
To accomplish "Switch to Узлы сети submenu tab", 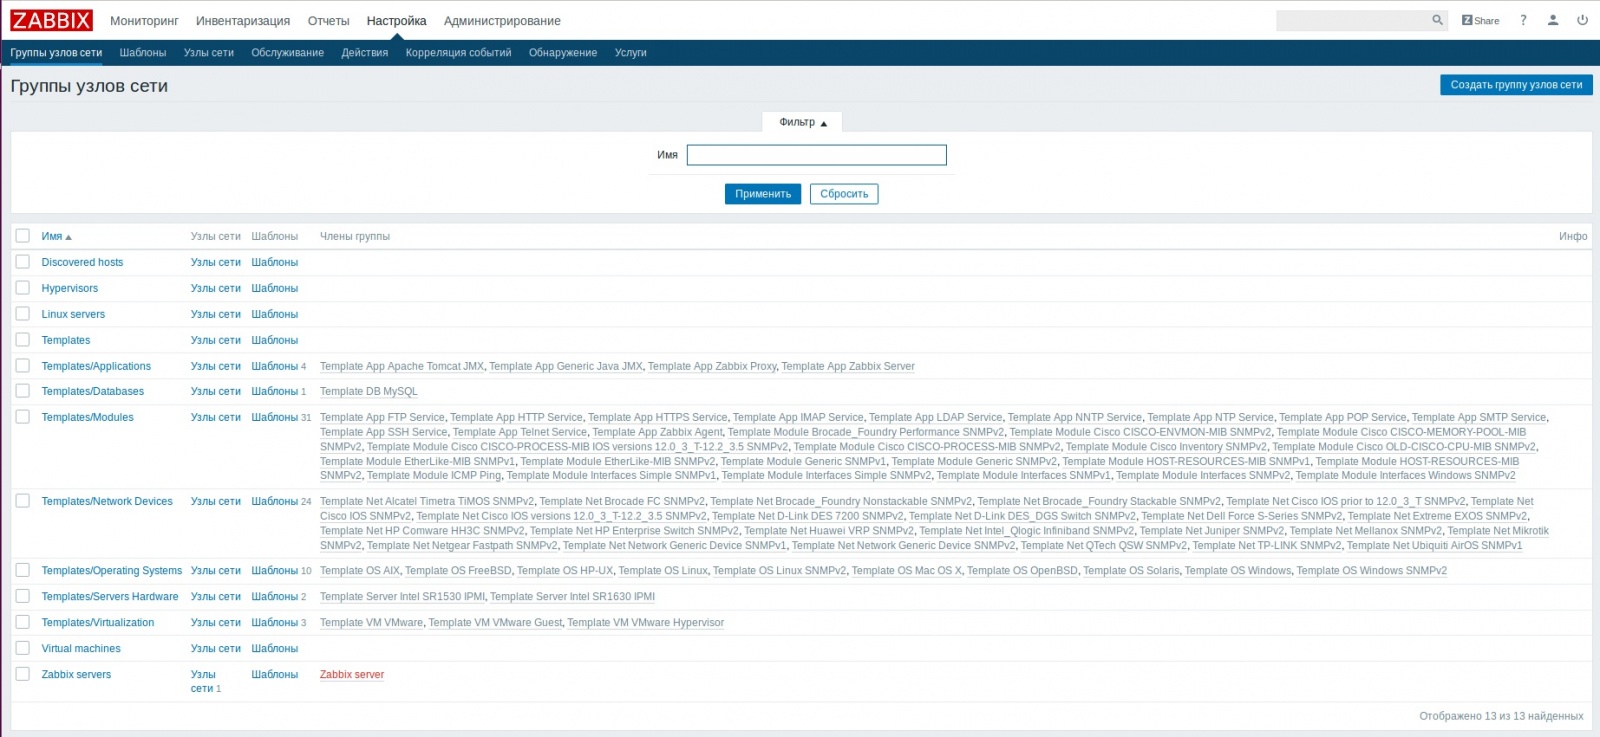I will [x=209, y=53].
